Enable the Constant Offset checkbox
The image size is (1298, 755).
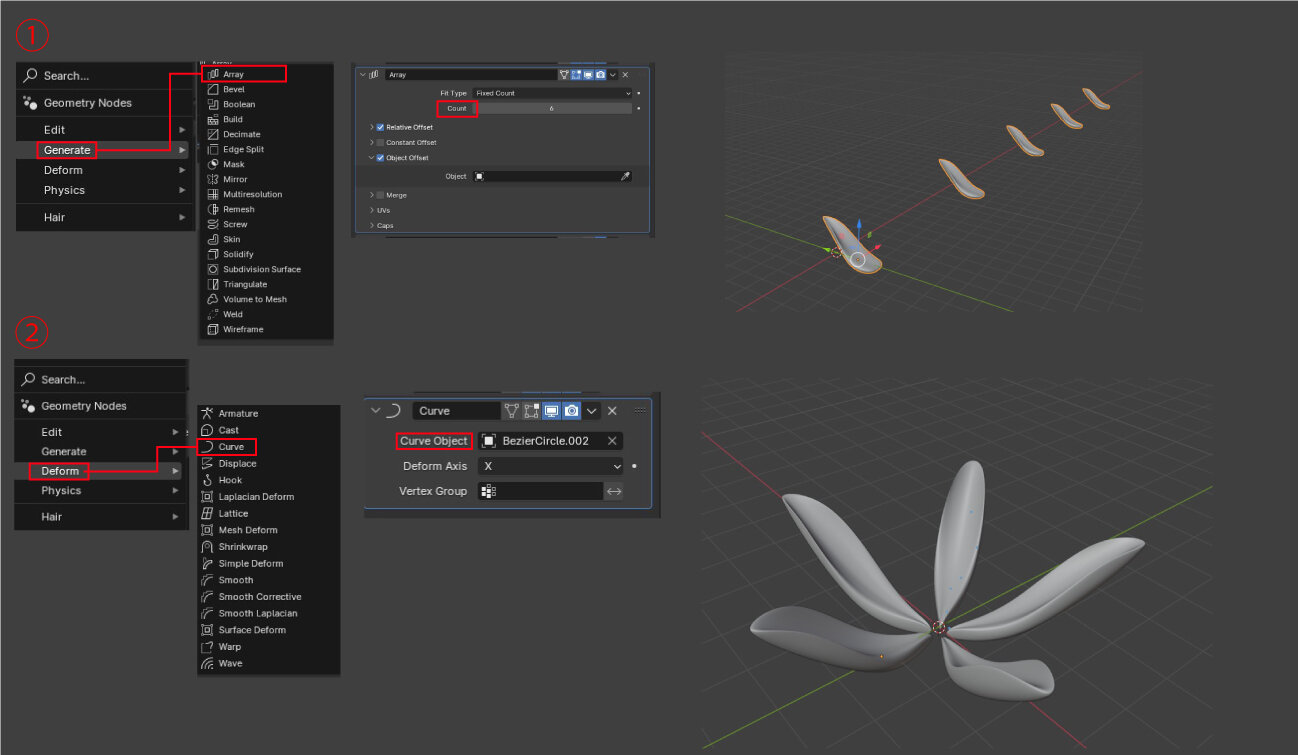(380, 143)
